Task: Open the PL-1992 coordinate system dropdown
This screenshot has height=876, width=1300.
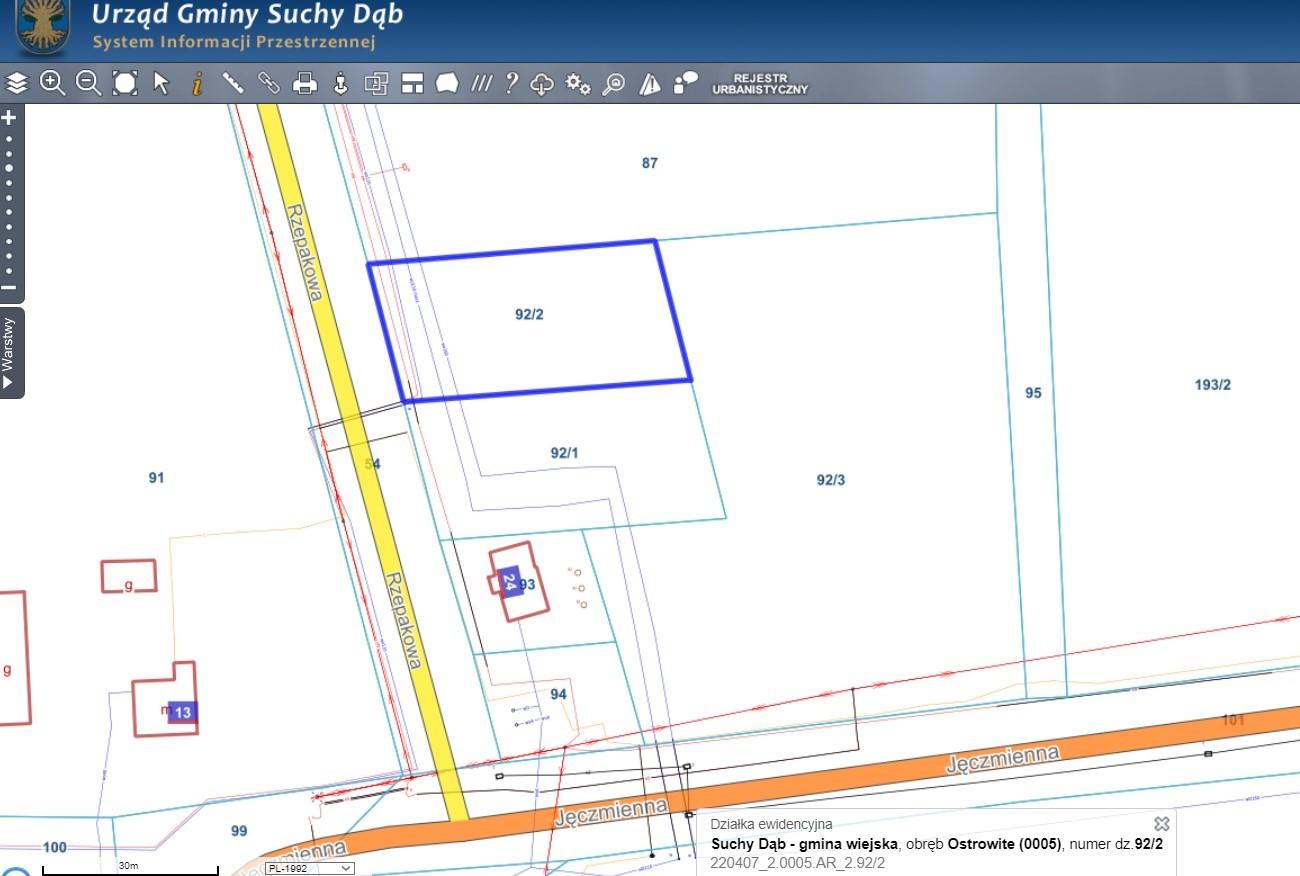Action: tap(309, 868)
